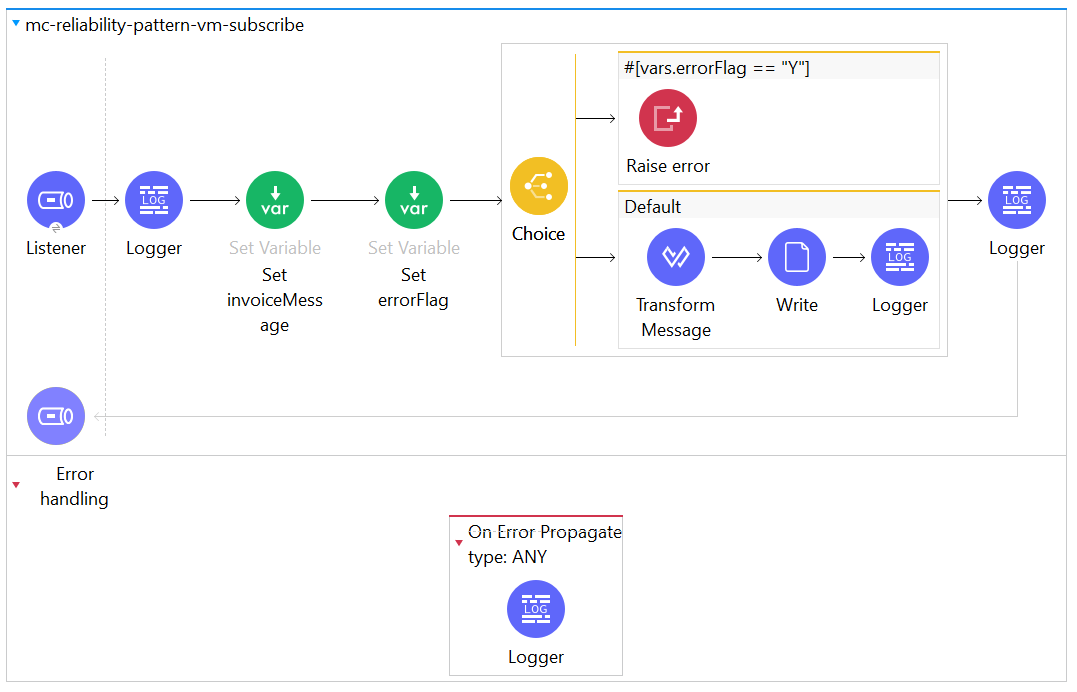
Task: Select the faded VM response icon
Action: coord(56,416)
